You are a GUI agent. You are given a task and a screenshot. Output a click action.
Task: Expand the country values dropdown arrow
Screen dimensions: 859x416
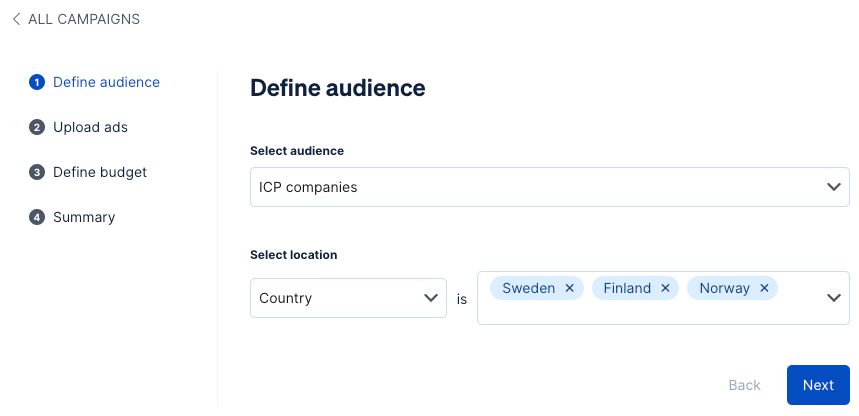click(833, 298)
